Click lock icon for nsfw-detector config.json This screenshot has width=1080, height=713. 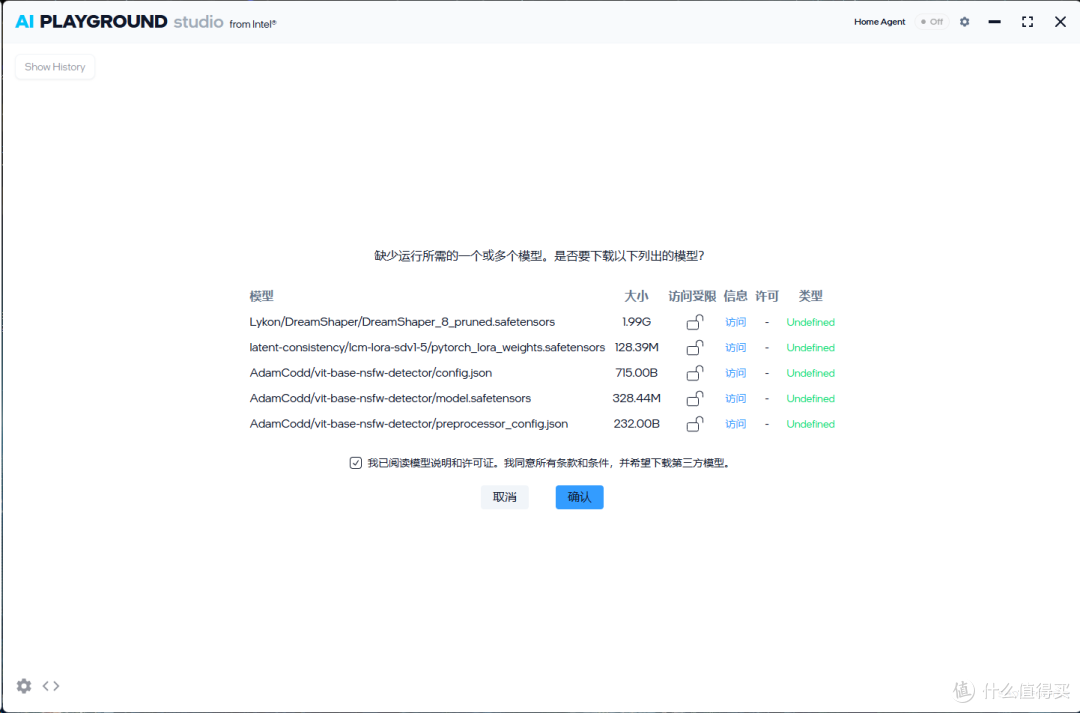(695, 373)
